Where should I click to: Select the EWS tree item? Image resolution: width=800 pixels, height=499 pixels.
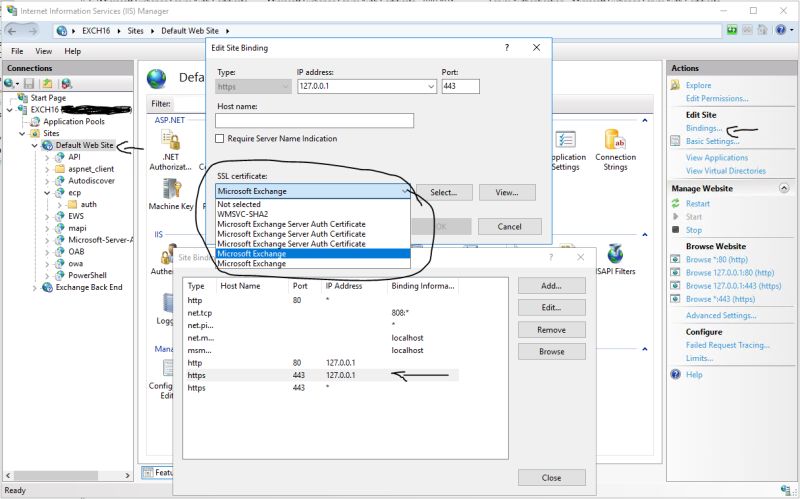coord(76,216)
